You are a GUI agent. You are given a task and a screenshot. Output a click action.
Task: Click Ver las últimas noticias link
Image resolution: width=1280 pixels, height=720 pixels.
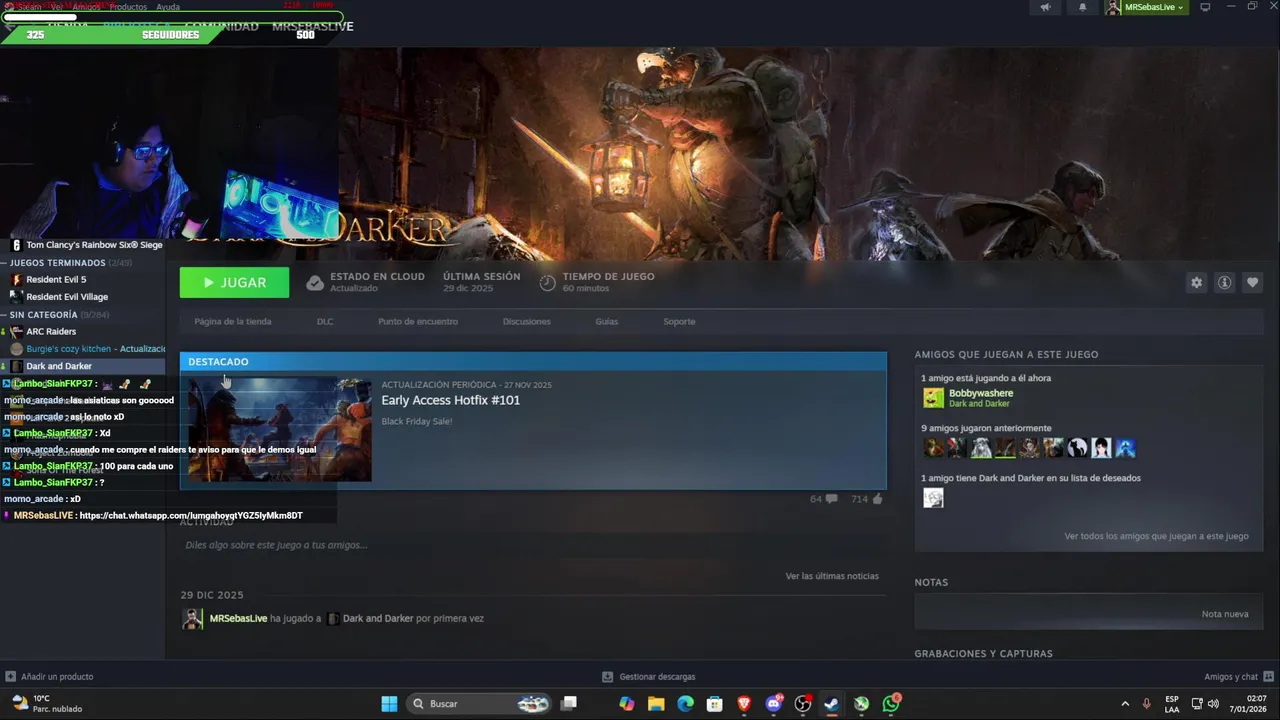[x=832, y=576]
